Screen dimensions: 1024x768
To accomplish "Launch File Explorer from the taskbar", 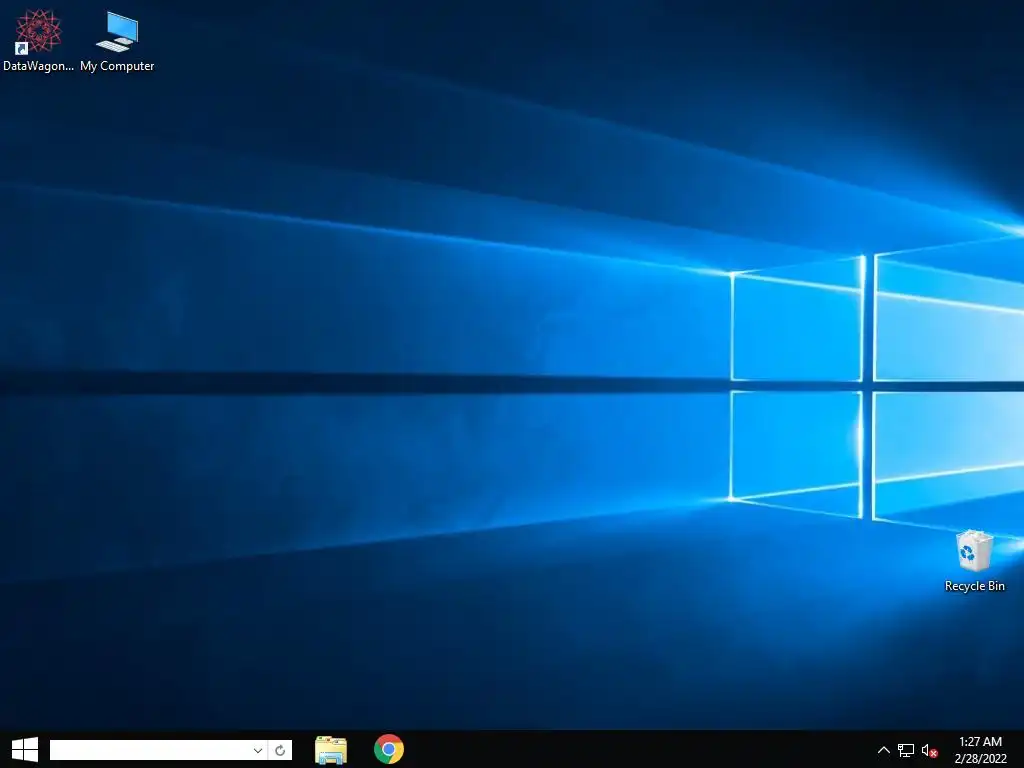I will tap(330, 750).
